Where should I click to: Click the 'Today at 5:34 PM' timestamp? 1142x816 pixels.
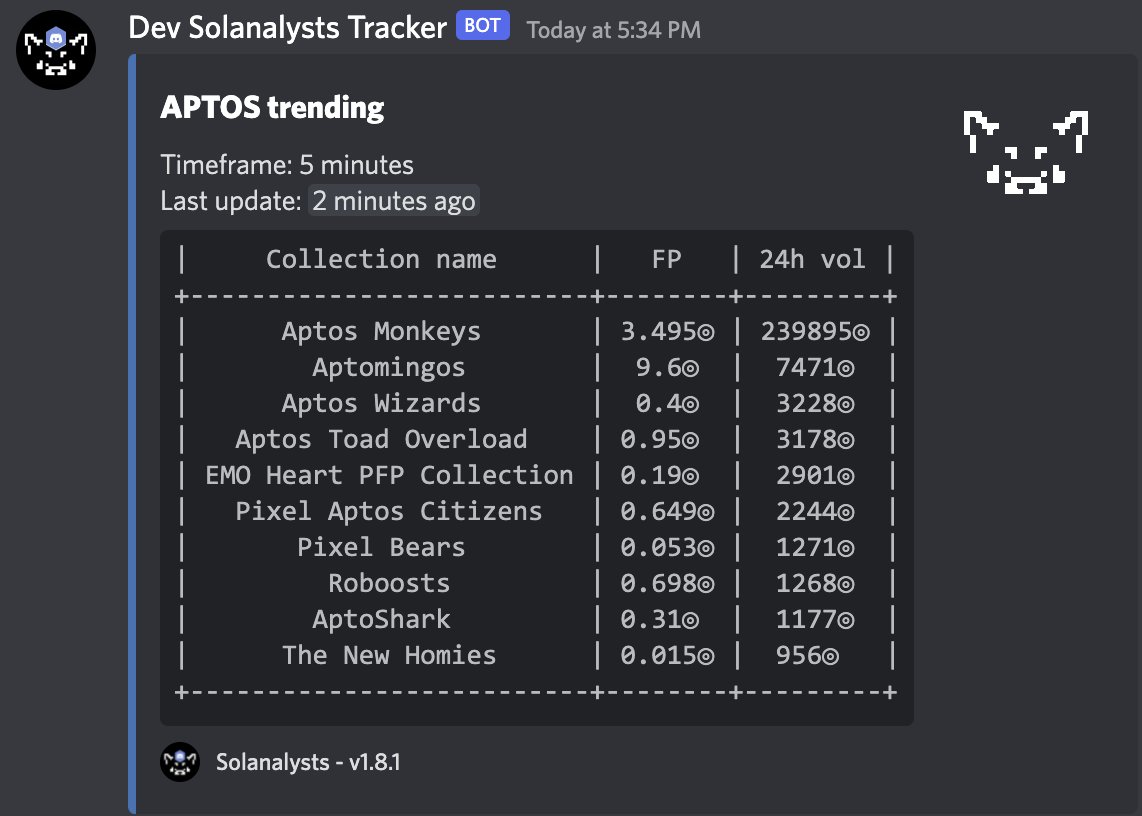click(x=613, y=30)
